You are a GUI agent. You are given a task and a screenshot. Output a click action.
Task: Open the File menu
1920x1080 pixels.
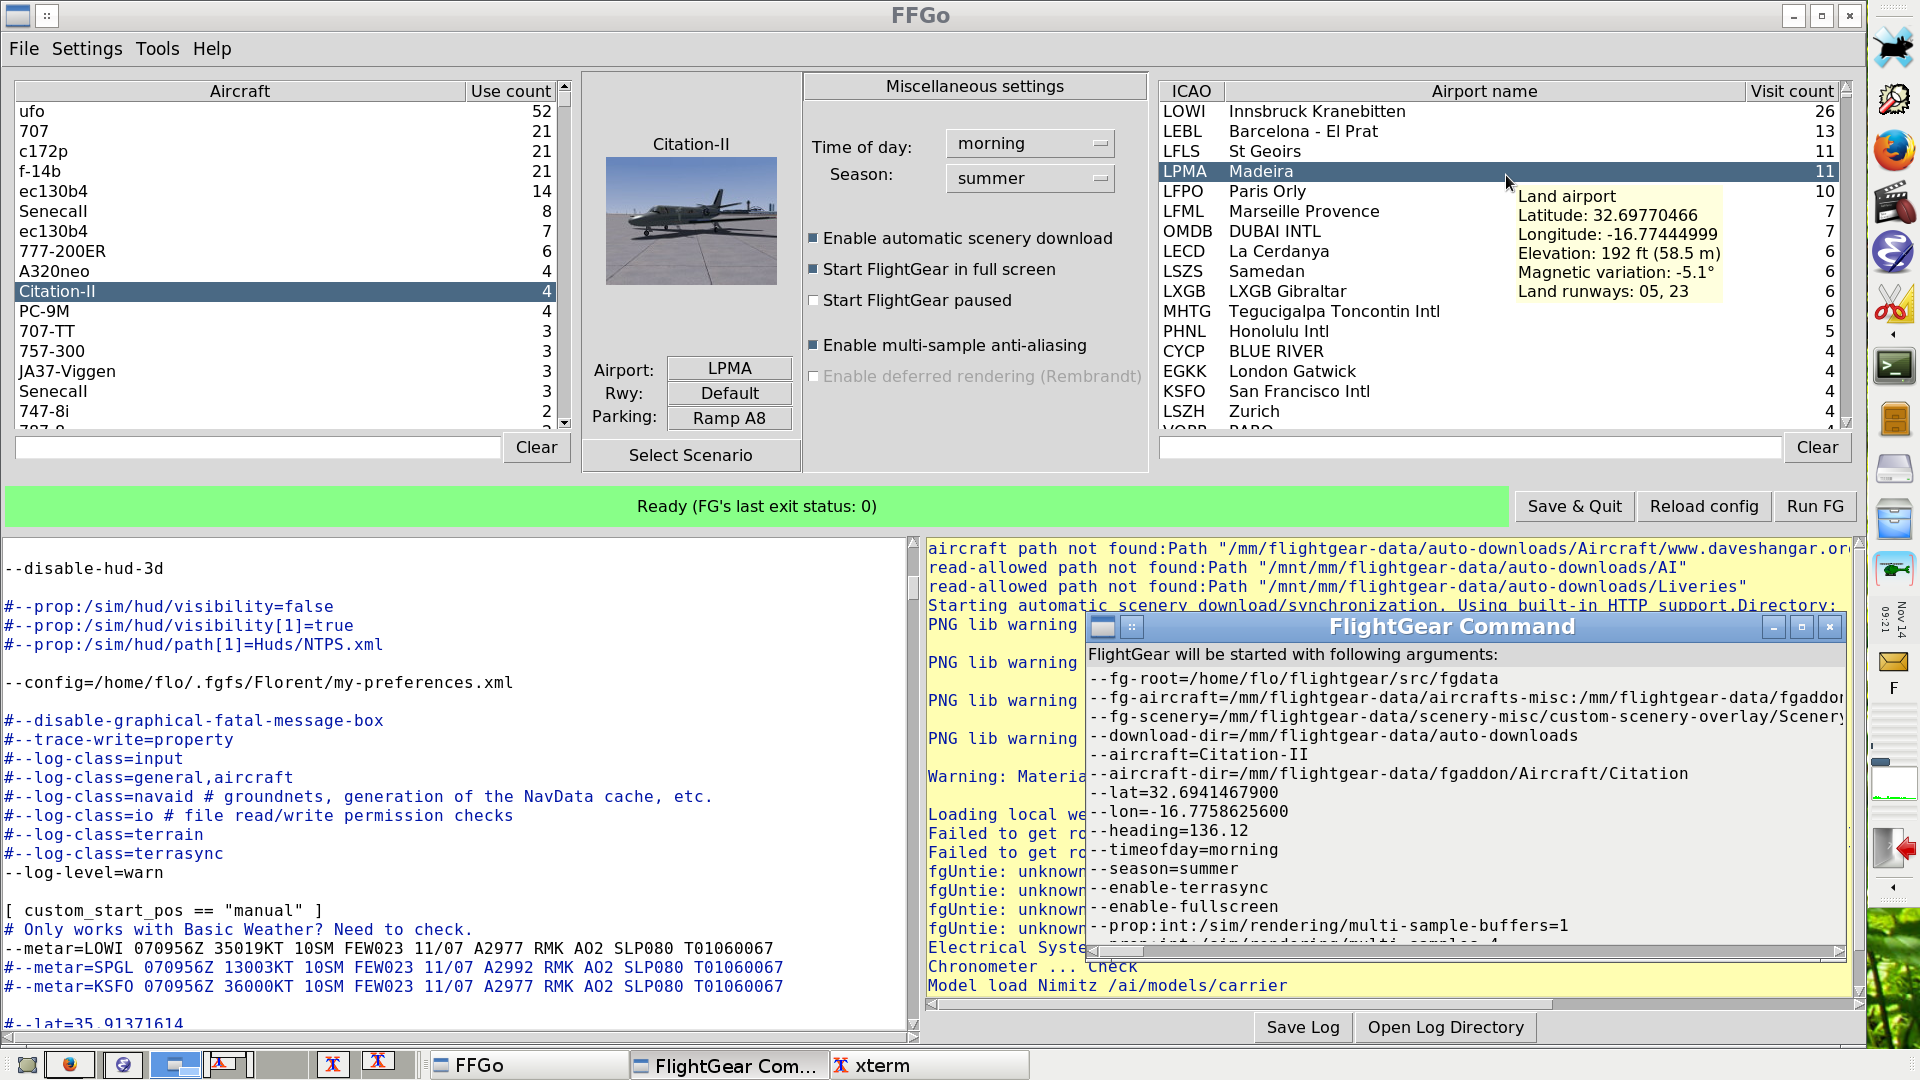tap(24, 49)
